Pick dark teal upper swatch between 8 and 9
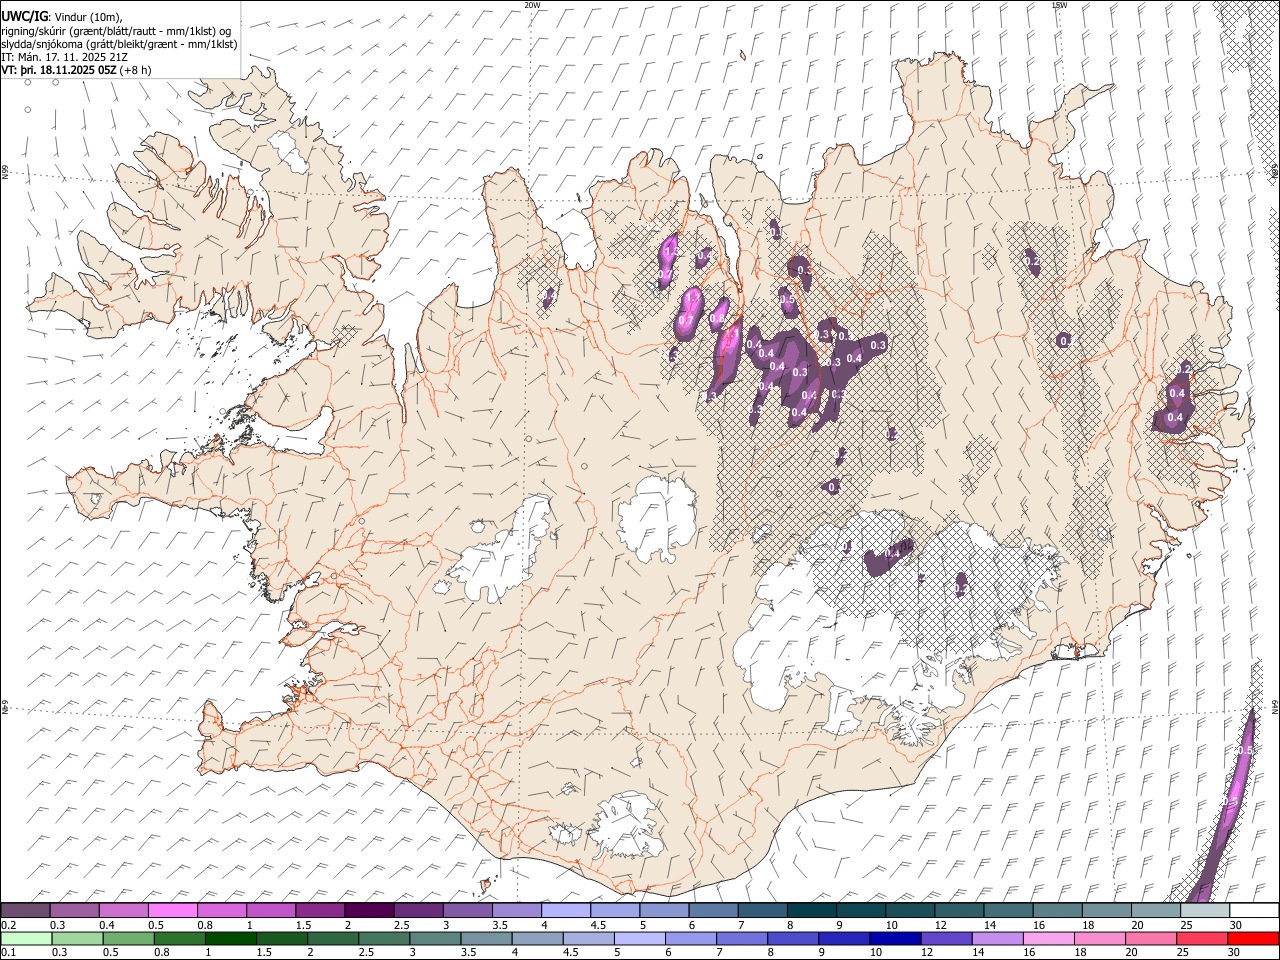Viewport: 1280px width, 960px height. pos(811,911)
